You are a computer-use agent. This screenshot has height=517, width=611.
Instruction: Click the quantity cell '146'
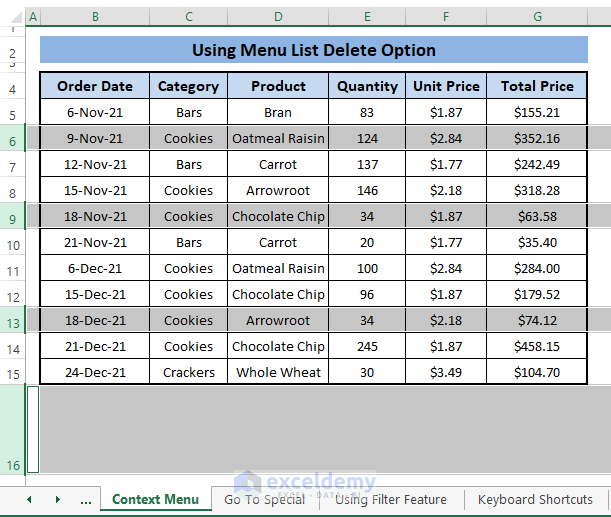point(367,191)
